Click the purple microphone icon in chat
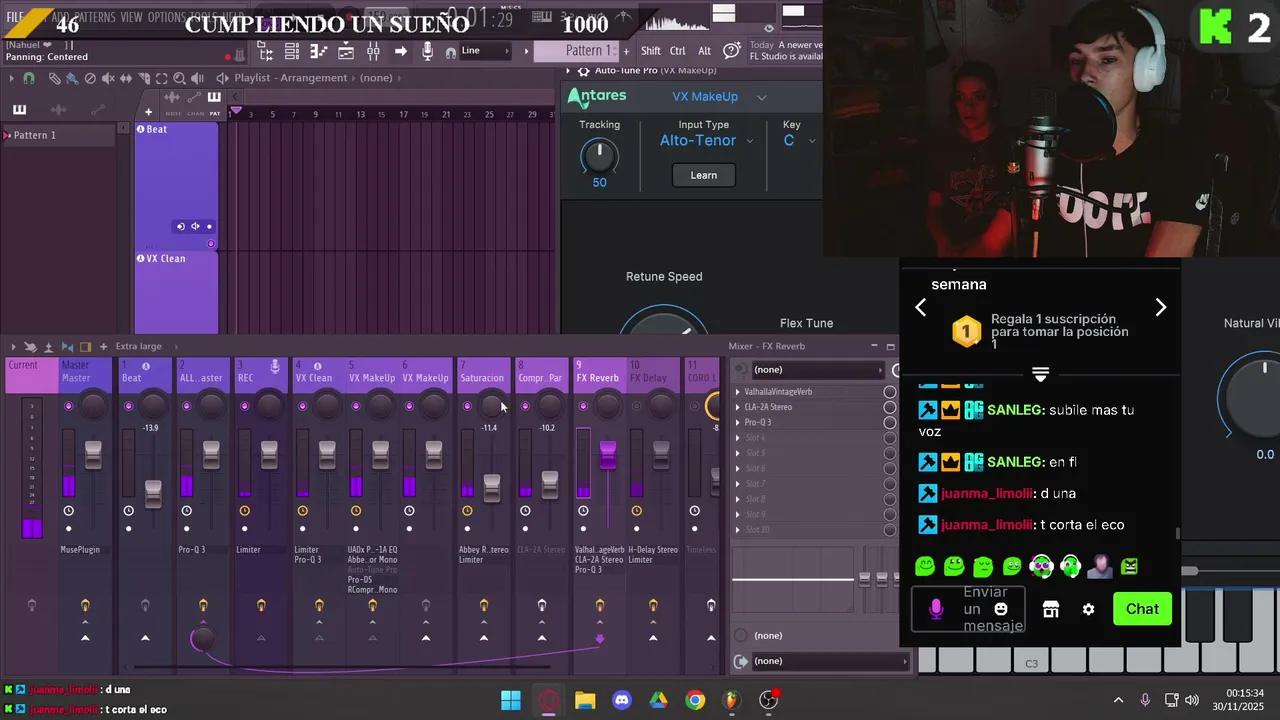The width and height of the screenshot is (1280, 720). pos(936,609)
